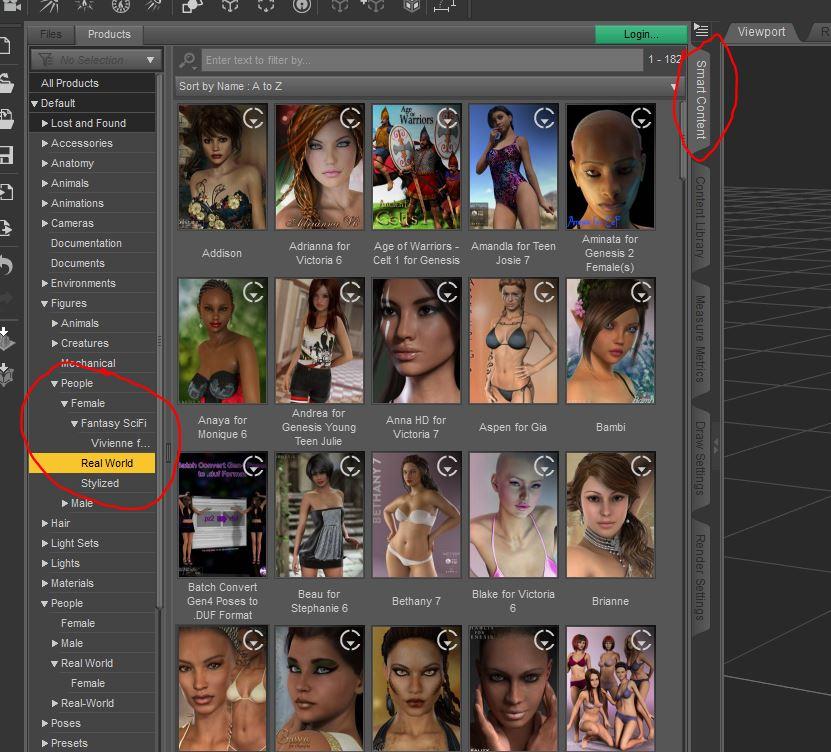Screen dimensions: 831x752
Task: Click the Import file icon
Action: (x=6, y=192)
